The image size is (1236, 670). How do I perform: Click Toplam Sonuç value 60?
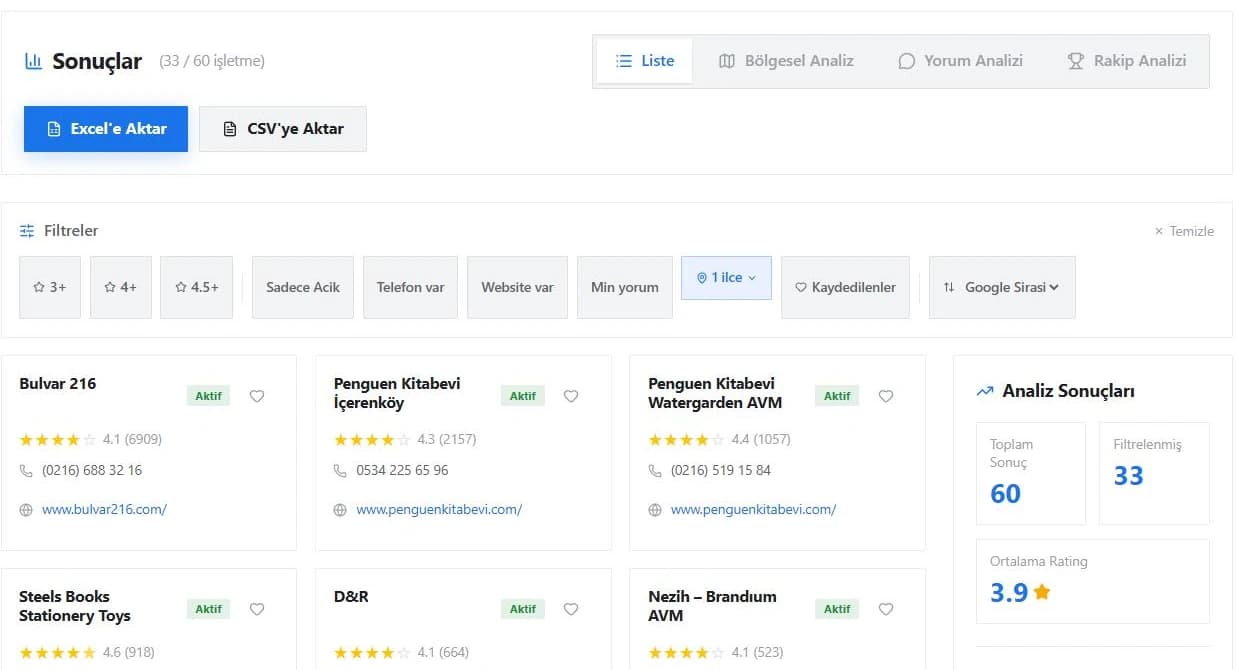[1005, 494]
